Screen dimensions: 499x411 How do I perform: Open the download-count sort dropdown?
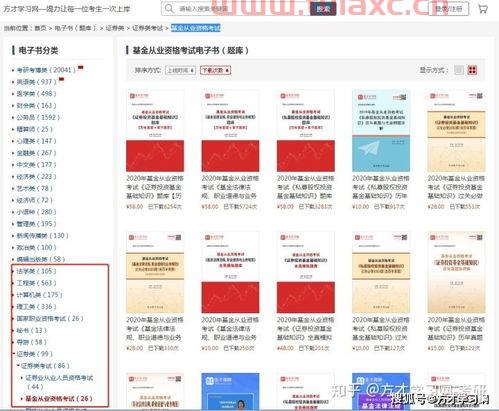coord(215,70)
